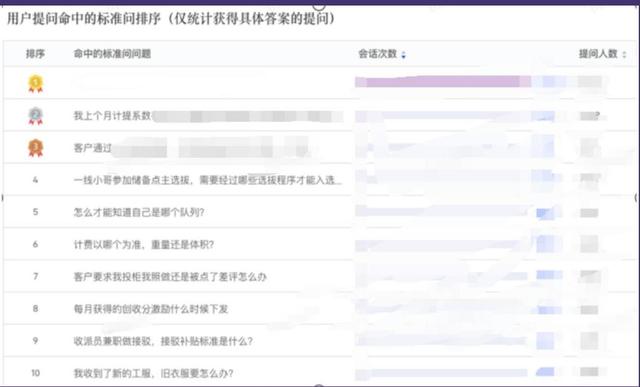Select question starting with 客户通过

point(93,148)
